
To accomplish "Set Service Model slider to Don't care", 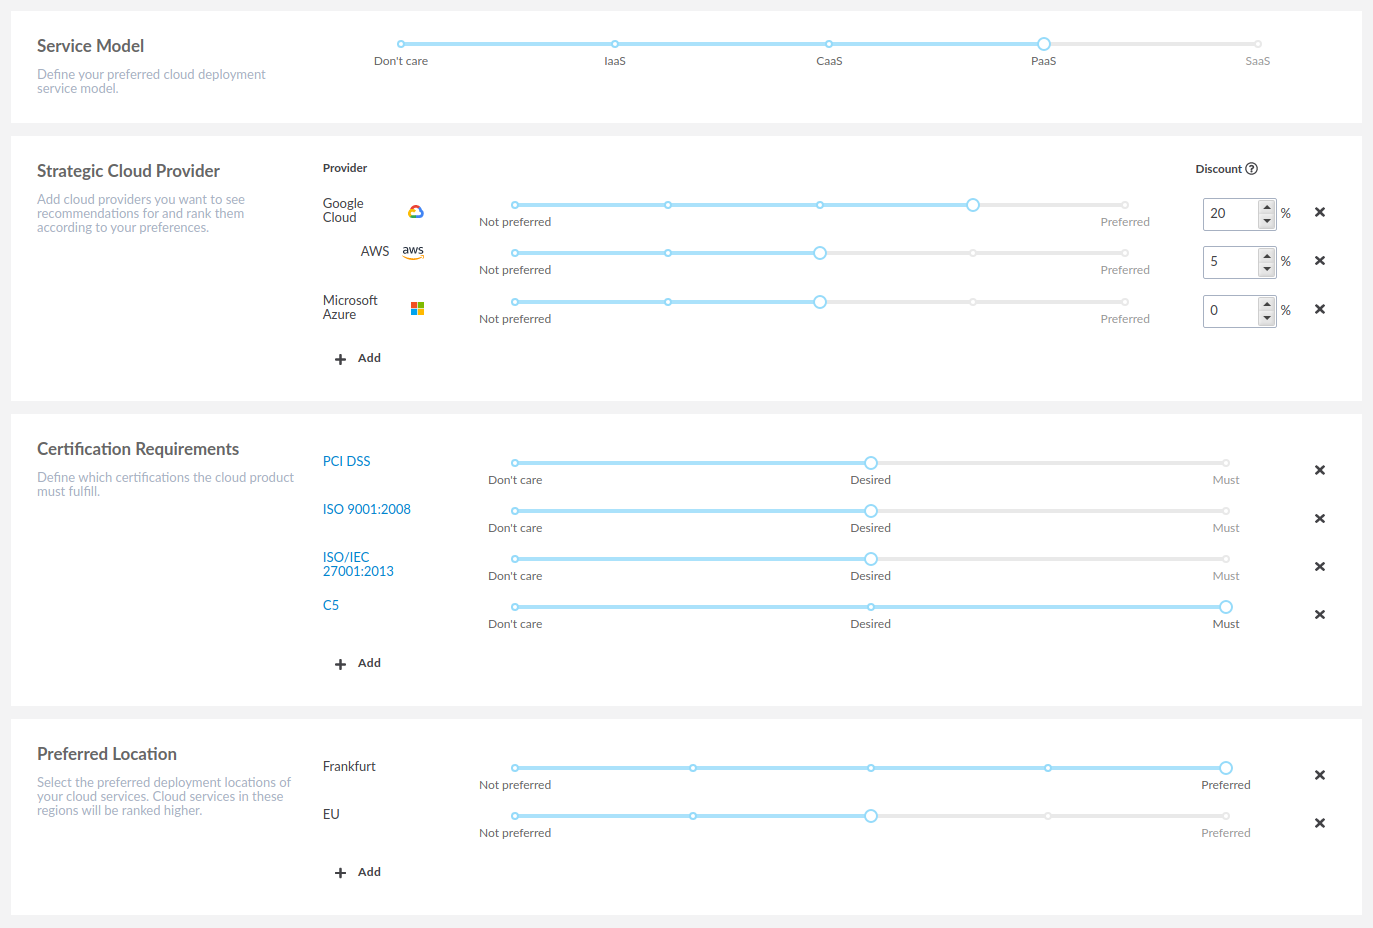I will [x=401, y=44].
